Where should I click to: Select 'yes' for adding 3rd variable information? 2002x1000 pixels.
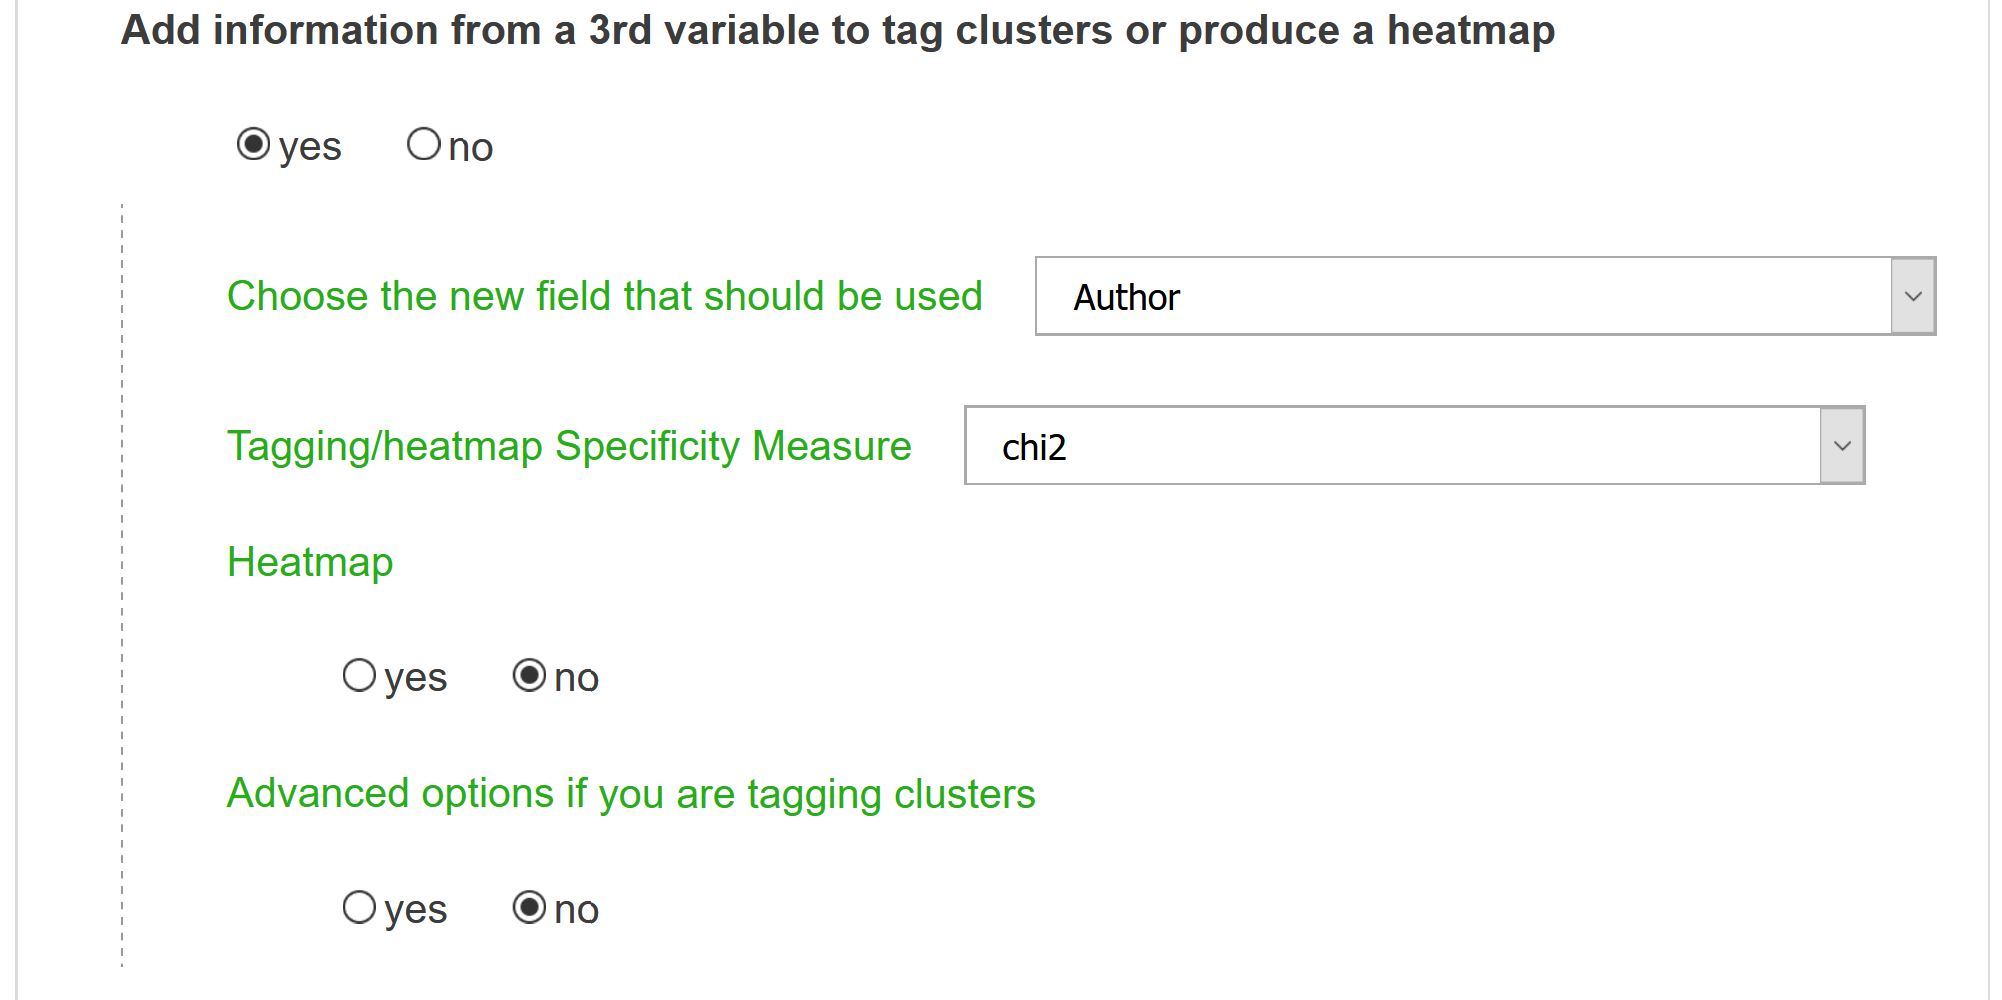(253, 144)
